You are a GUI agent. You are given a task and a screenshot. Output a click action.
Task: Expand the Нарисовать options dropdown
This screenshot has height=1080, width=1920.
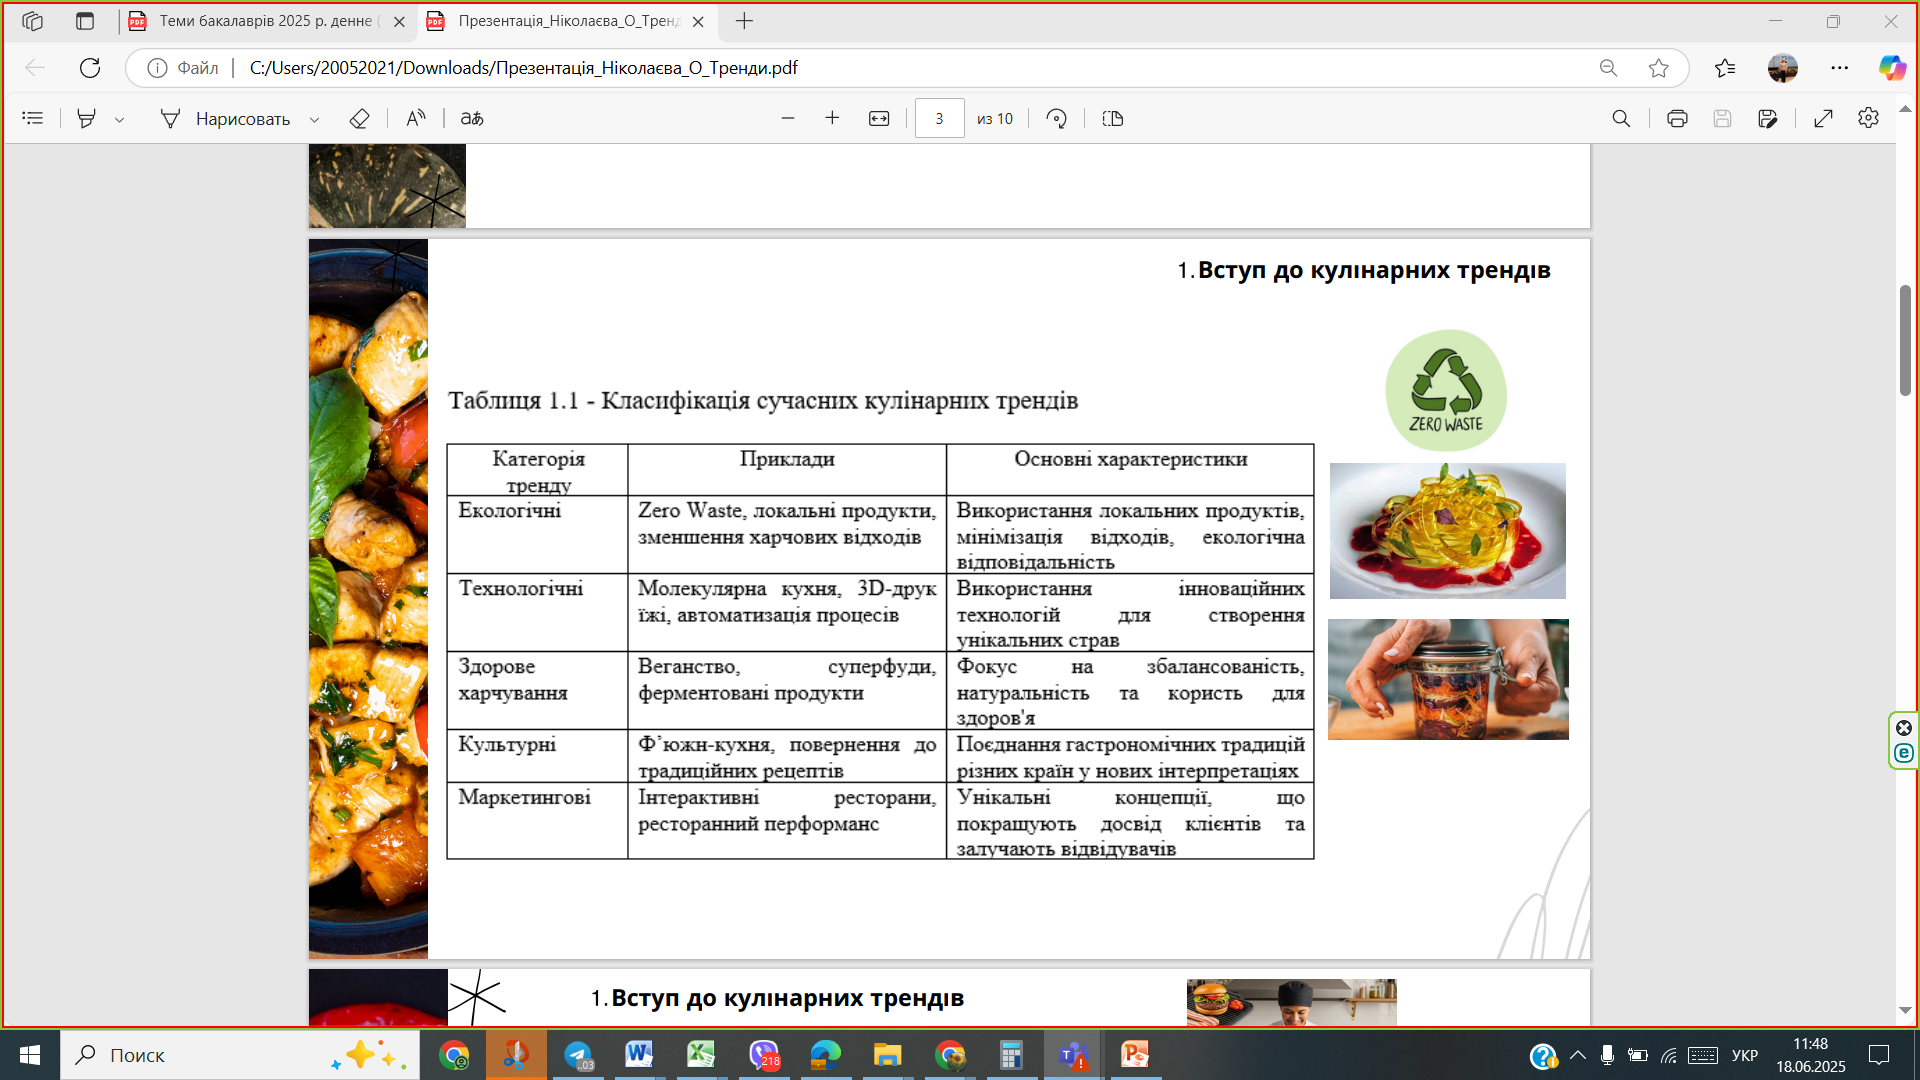pos(314,120)
